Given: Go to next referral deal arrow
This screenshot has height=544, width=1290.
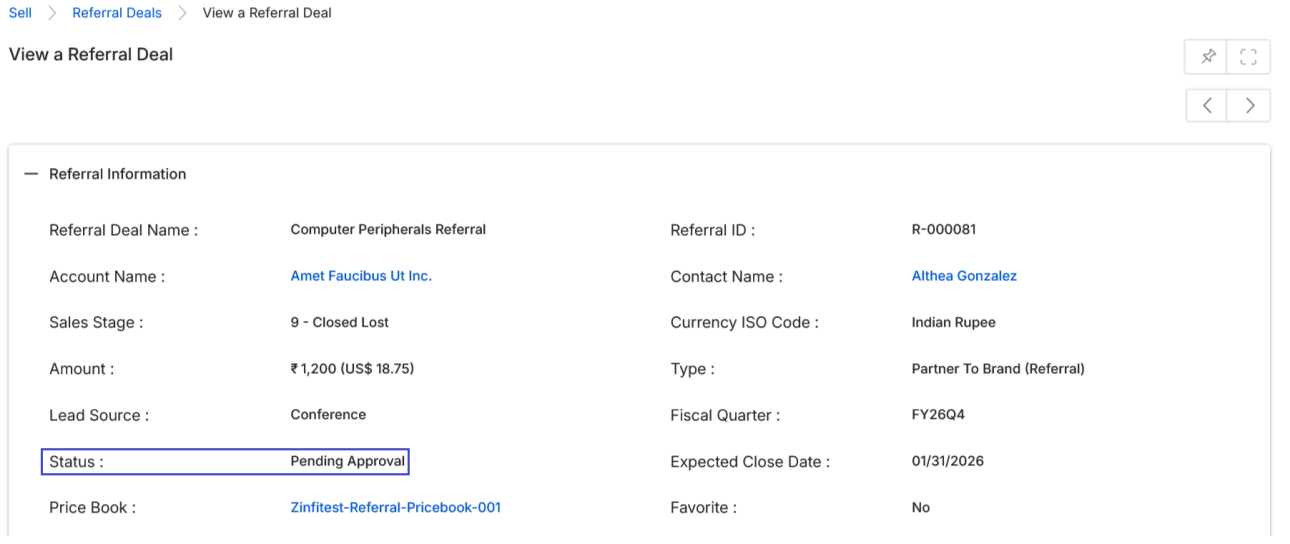Looking at the screenshot, I should point(1249,105).
